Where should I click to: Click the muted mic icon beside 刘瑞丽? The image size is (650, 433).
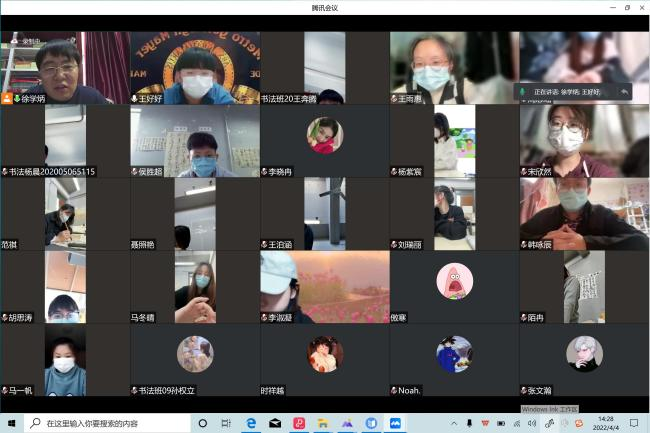(x=394, y=244)
